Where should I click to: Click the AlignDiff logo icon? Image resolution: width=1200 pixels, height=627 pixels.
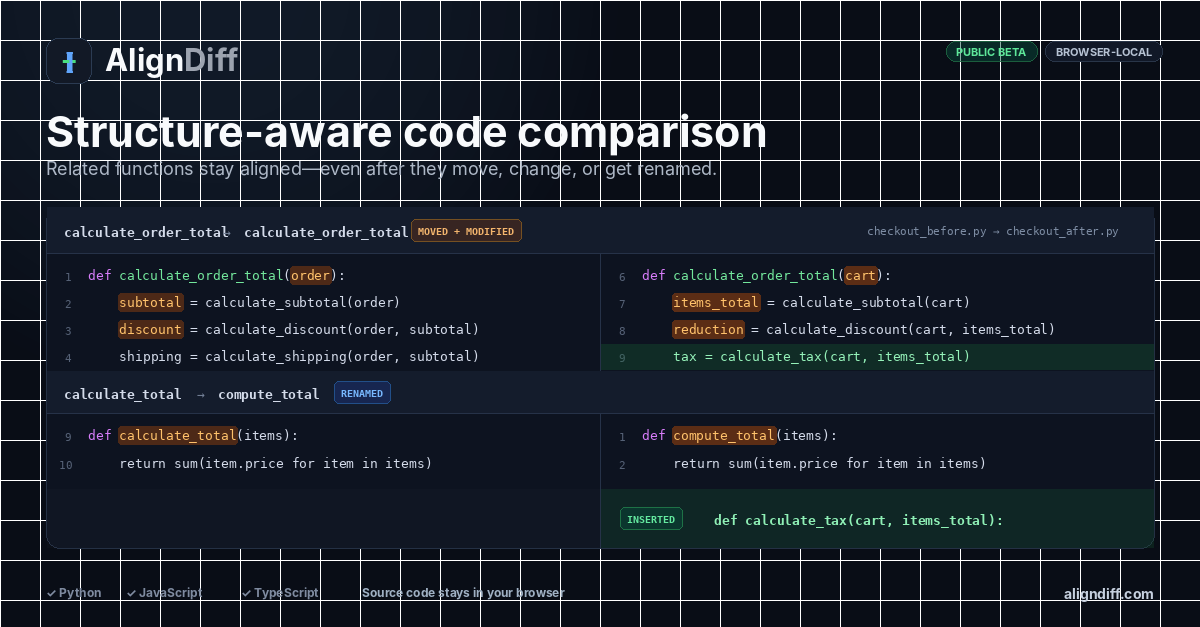69,62
